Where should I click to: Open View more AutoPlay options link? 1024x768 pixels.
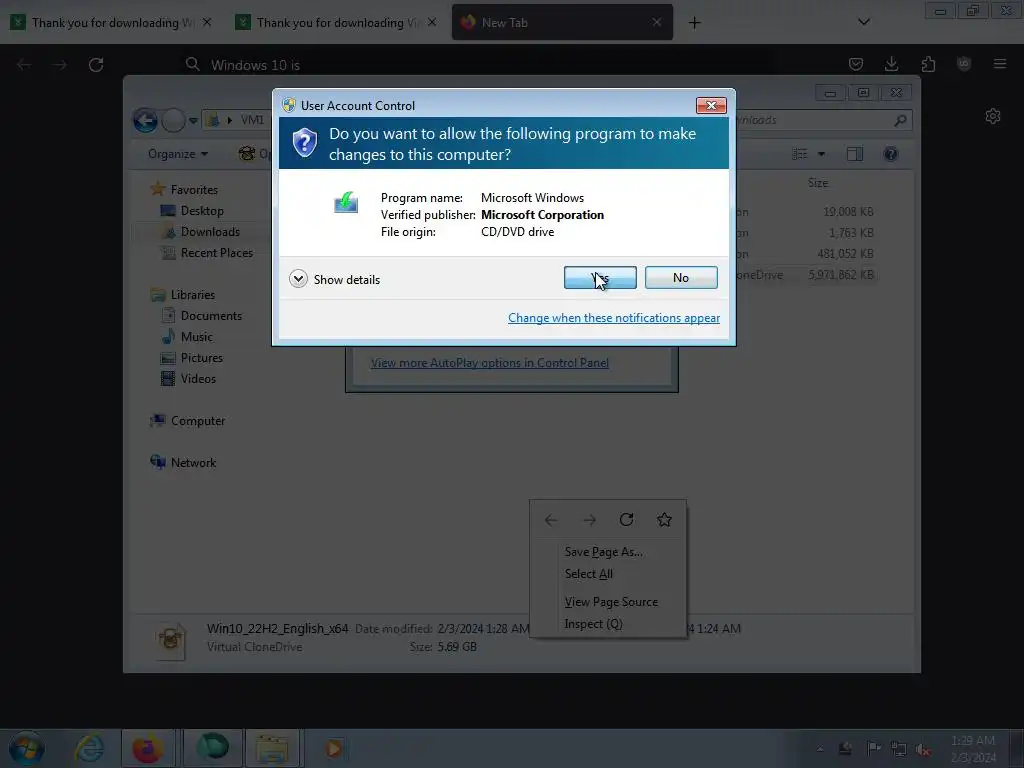pyautogui.click(x=490, y=363)
